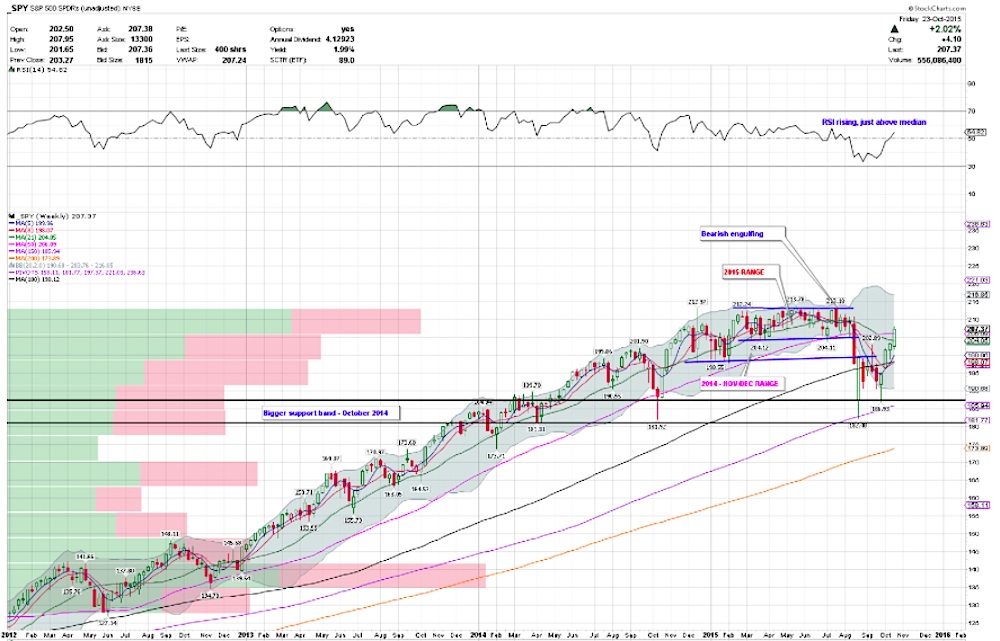The image size is (1000, 641).
Task: Click the 173.89 MA(200) tag on the price axis
Action: coord(979,448)
